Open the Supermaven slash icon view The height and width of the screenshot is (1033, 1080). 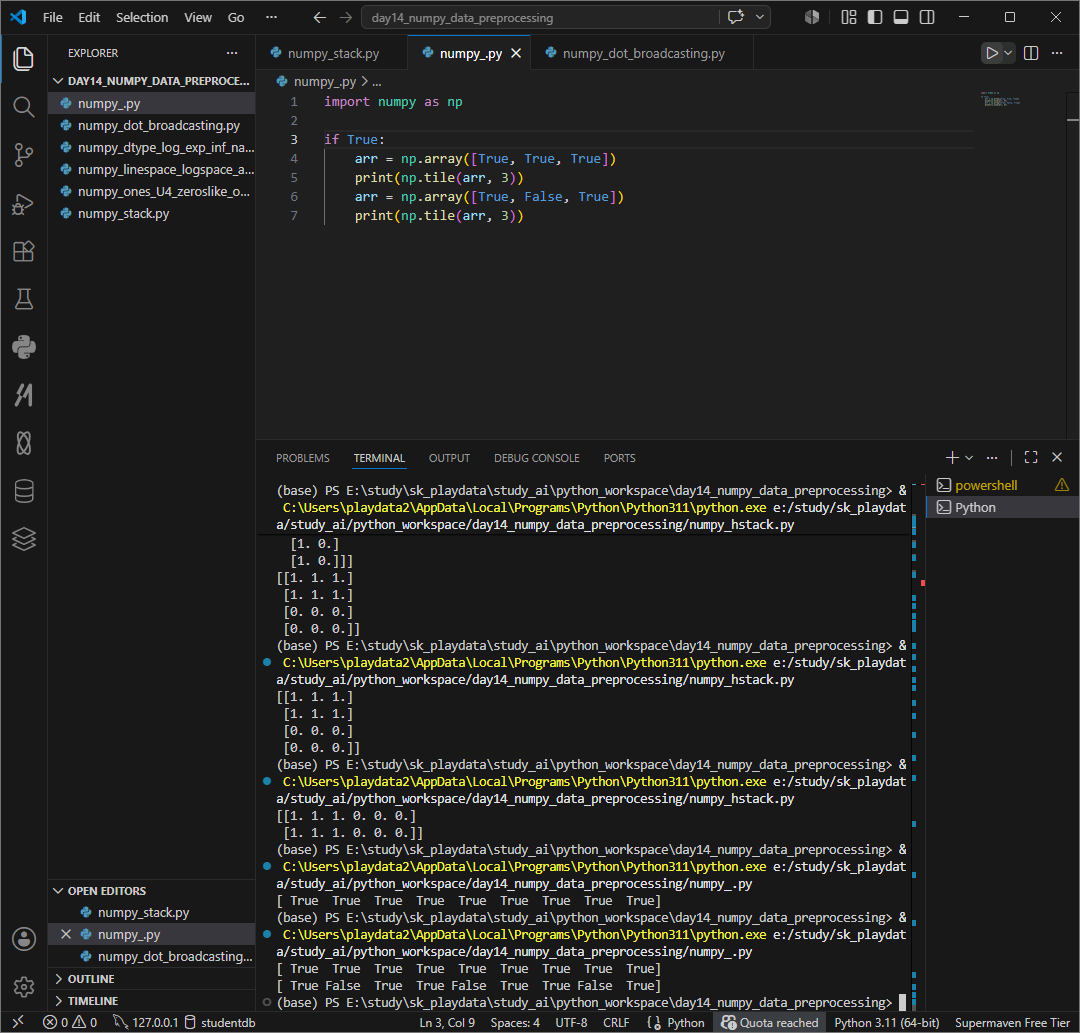click(23, 395)
